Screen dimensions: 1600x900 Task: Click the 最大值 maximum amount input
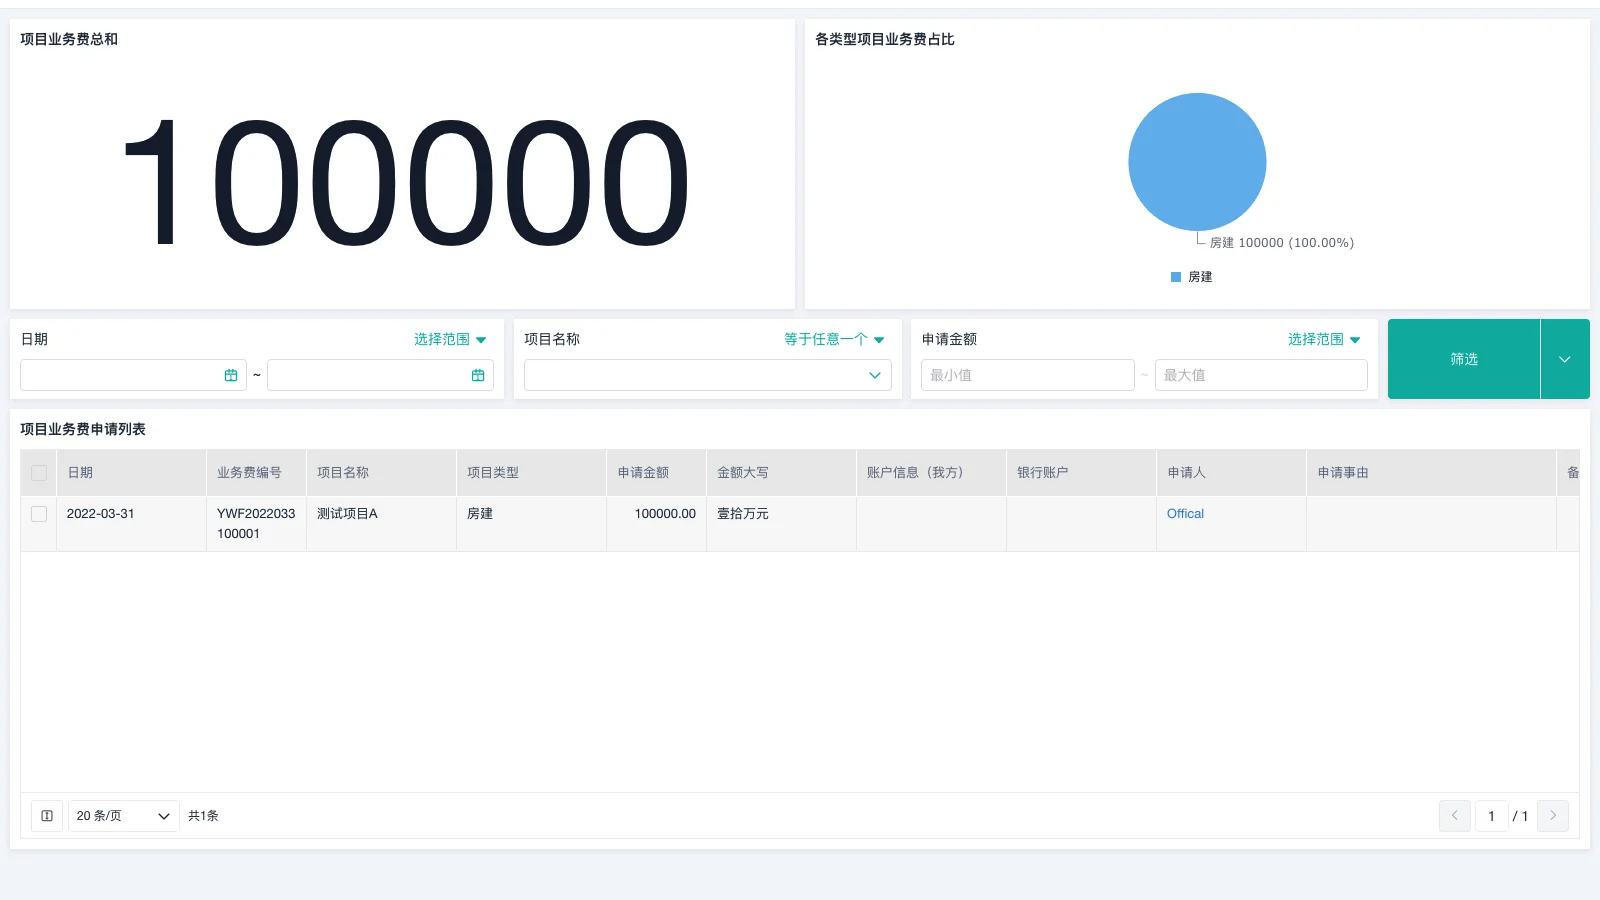1261,375
